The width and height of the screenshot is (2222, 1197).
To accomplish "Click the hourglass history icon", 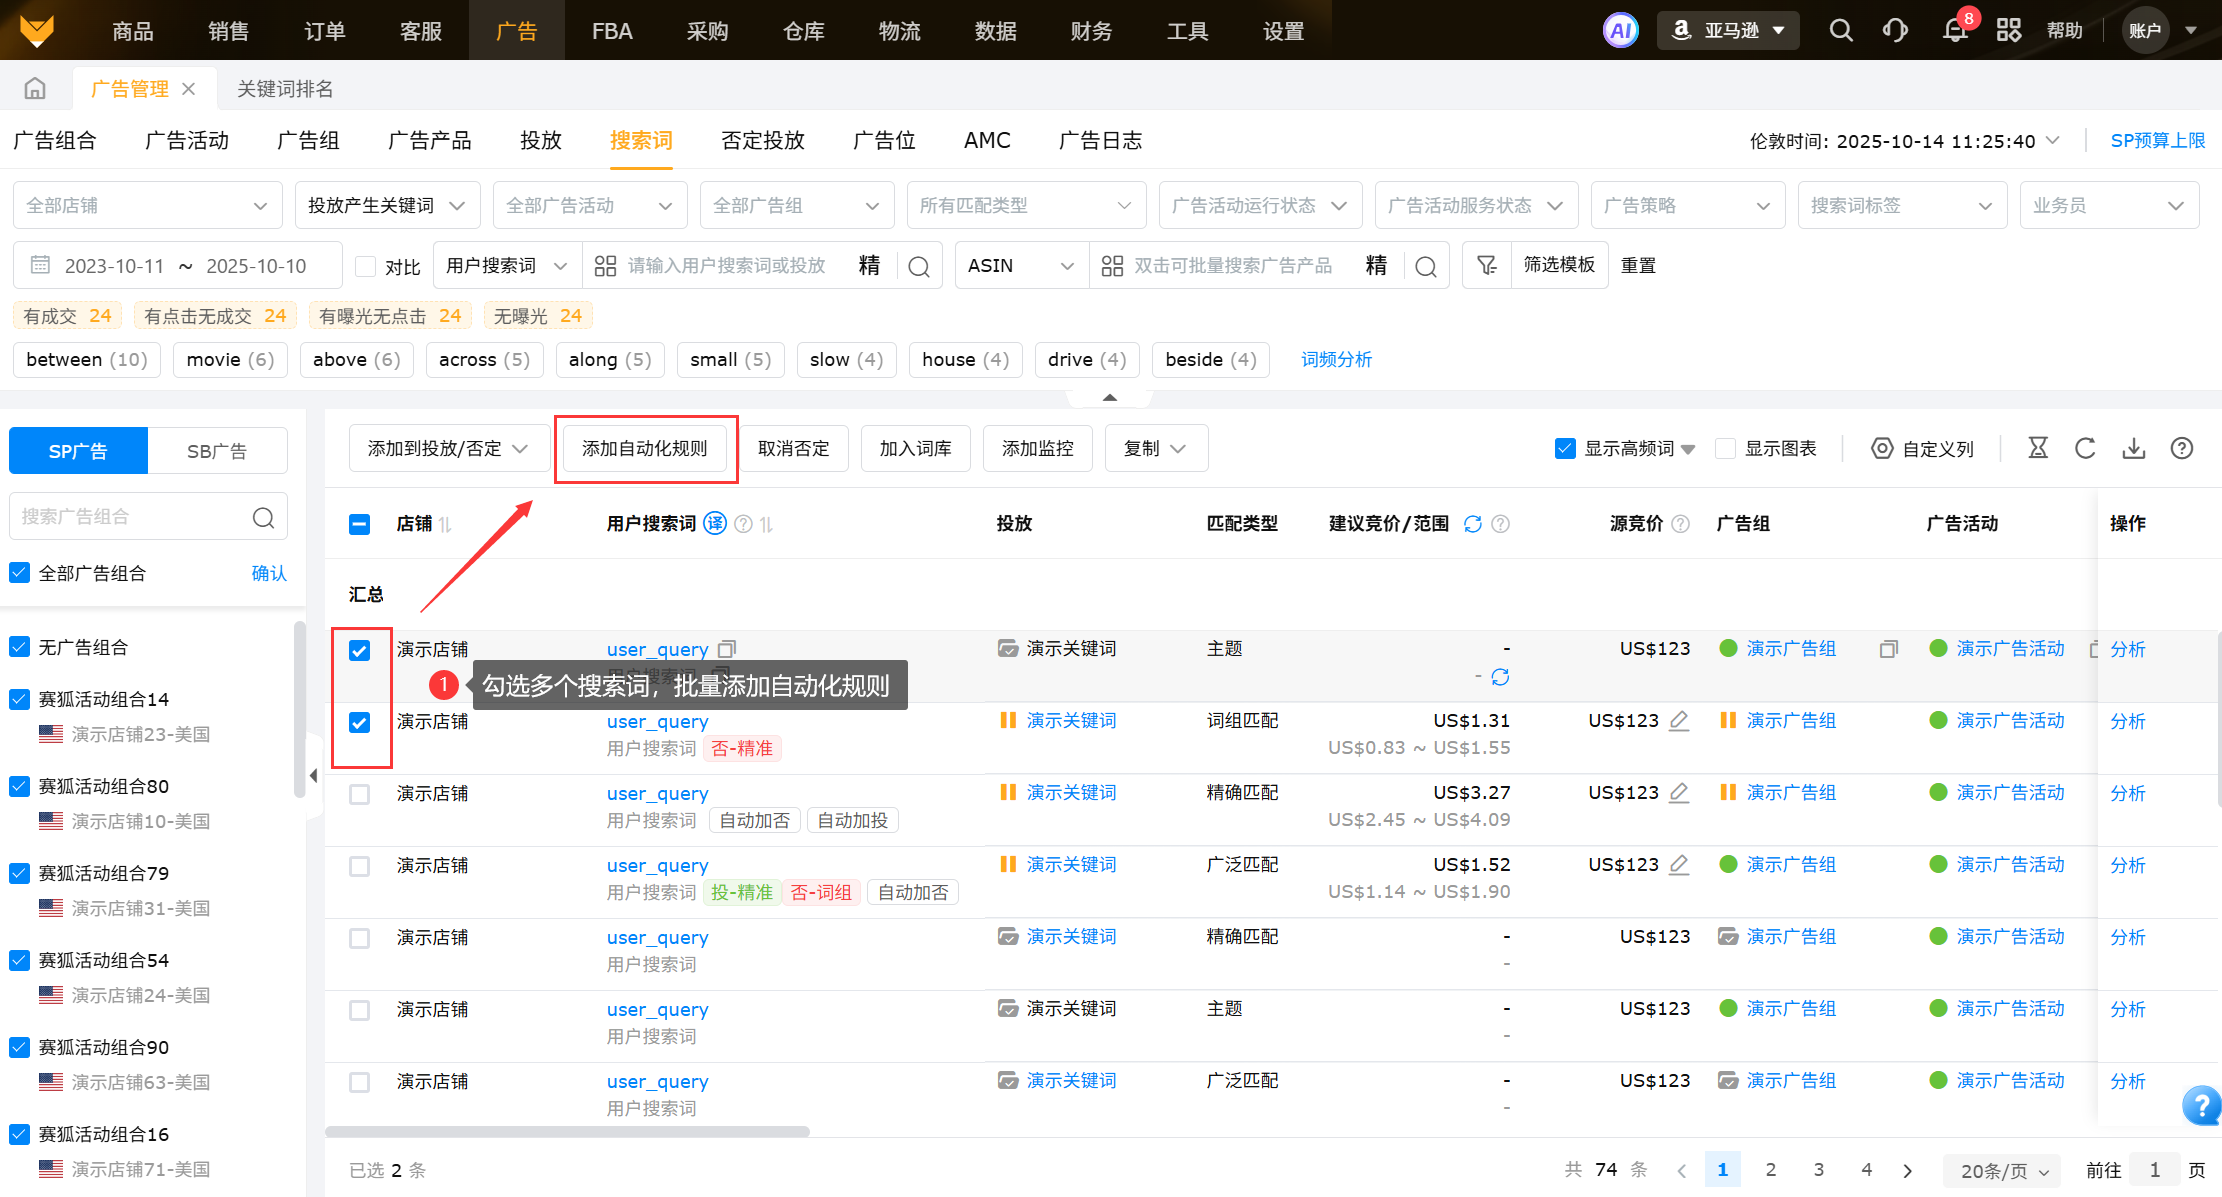I will [2038, 448].
